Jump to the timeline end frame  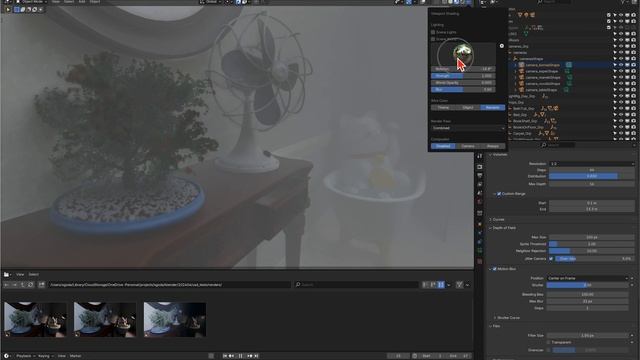point(256,356)
